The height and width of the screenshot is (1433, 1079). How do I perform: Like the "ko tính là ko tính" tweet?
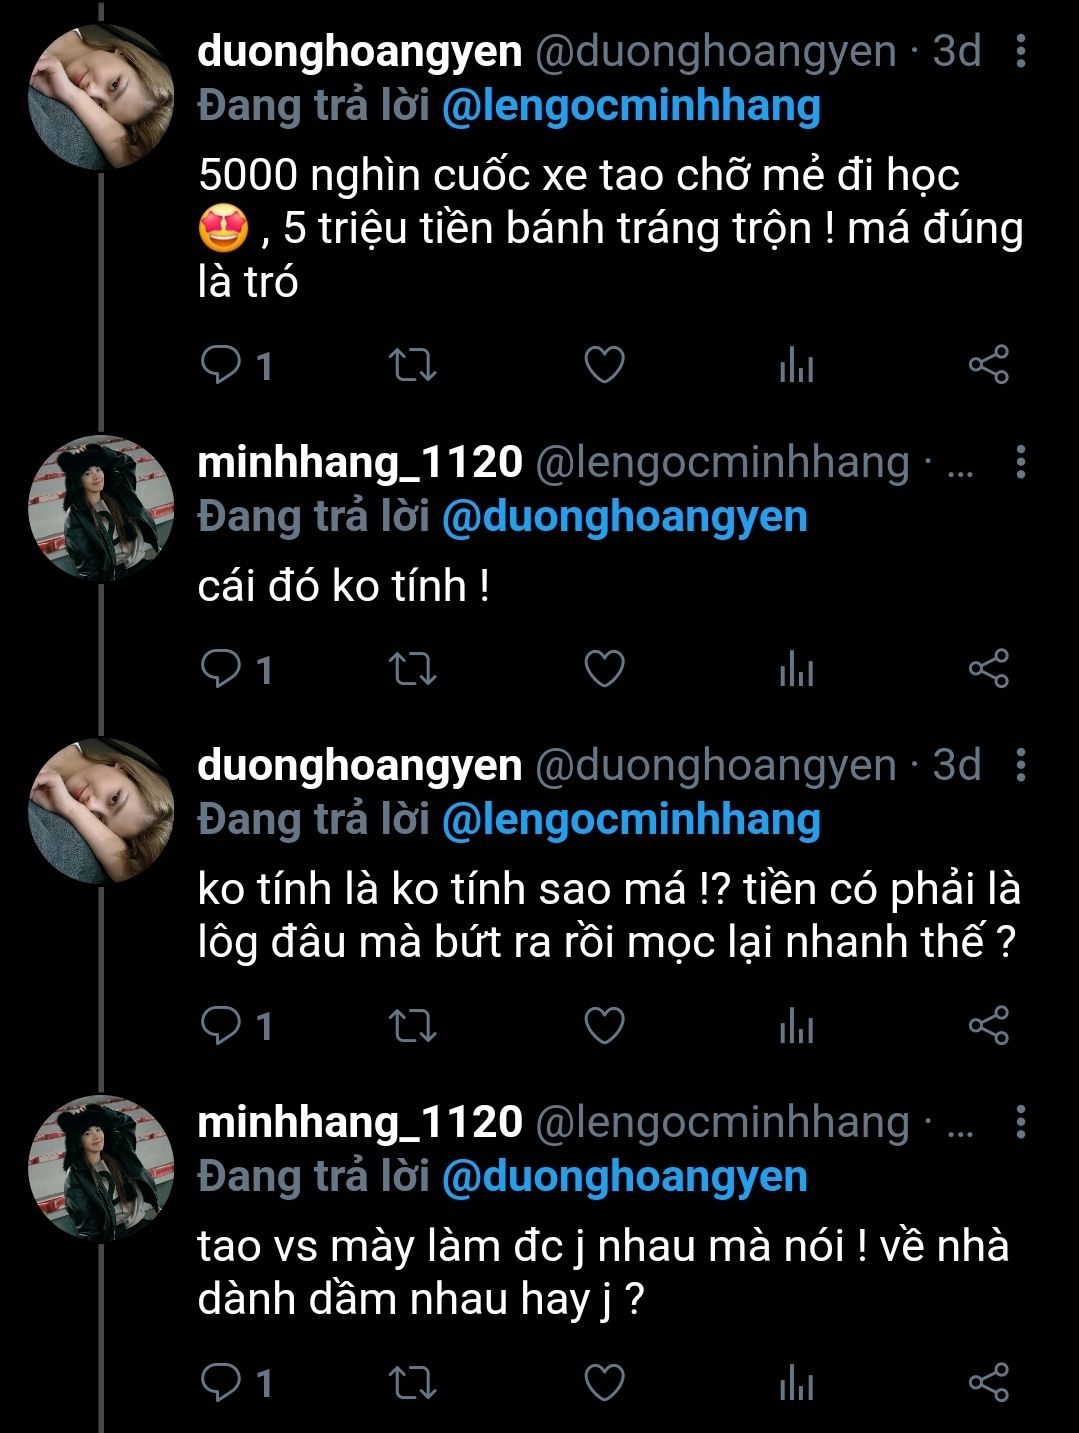604,1025
